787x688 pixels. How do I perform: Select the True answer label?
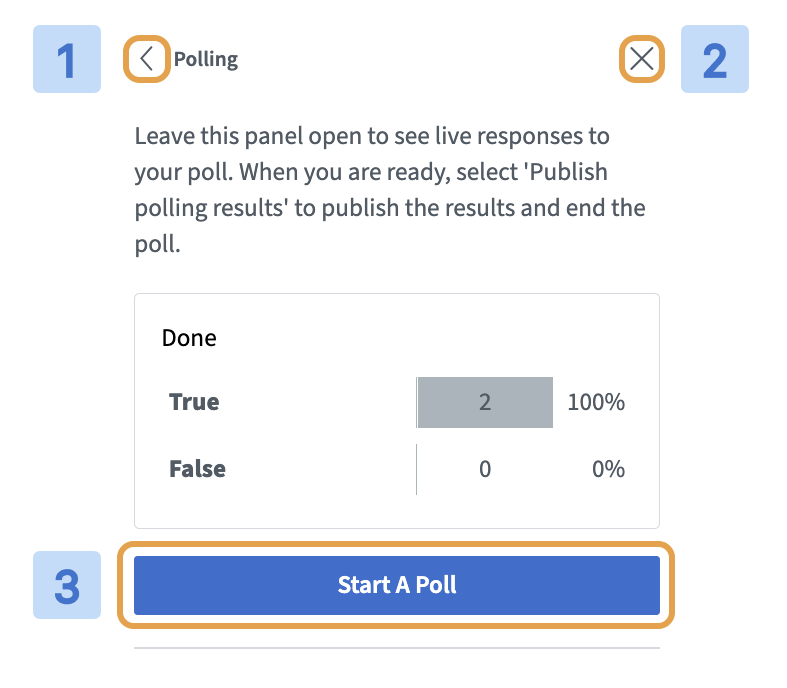194,402
